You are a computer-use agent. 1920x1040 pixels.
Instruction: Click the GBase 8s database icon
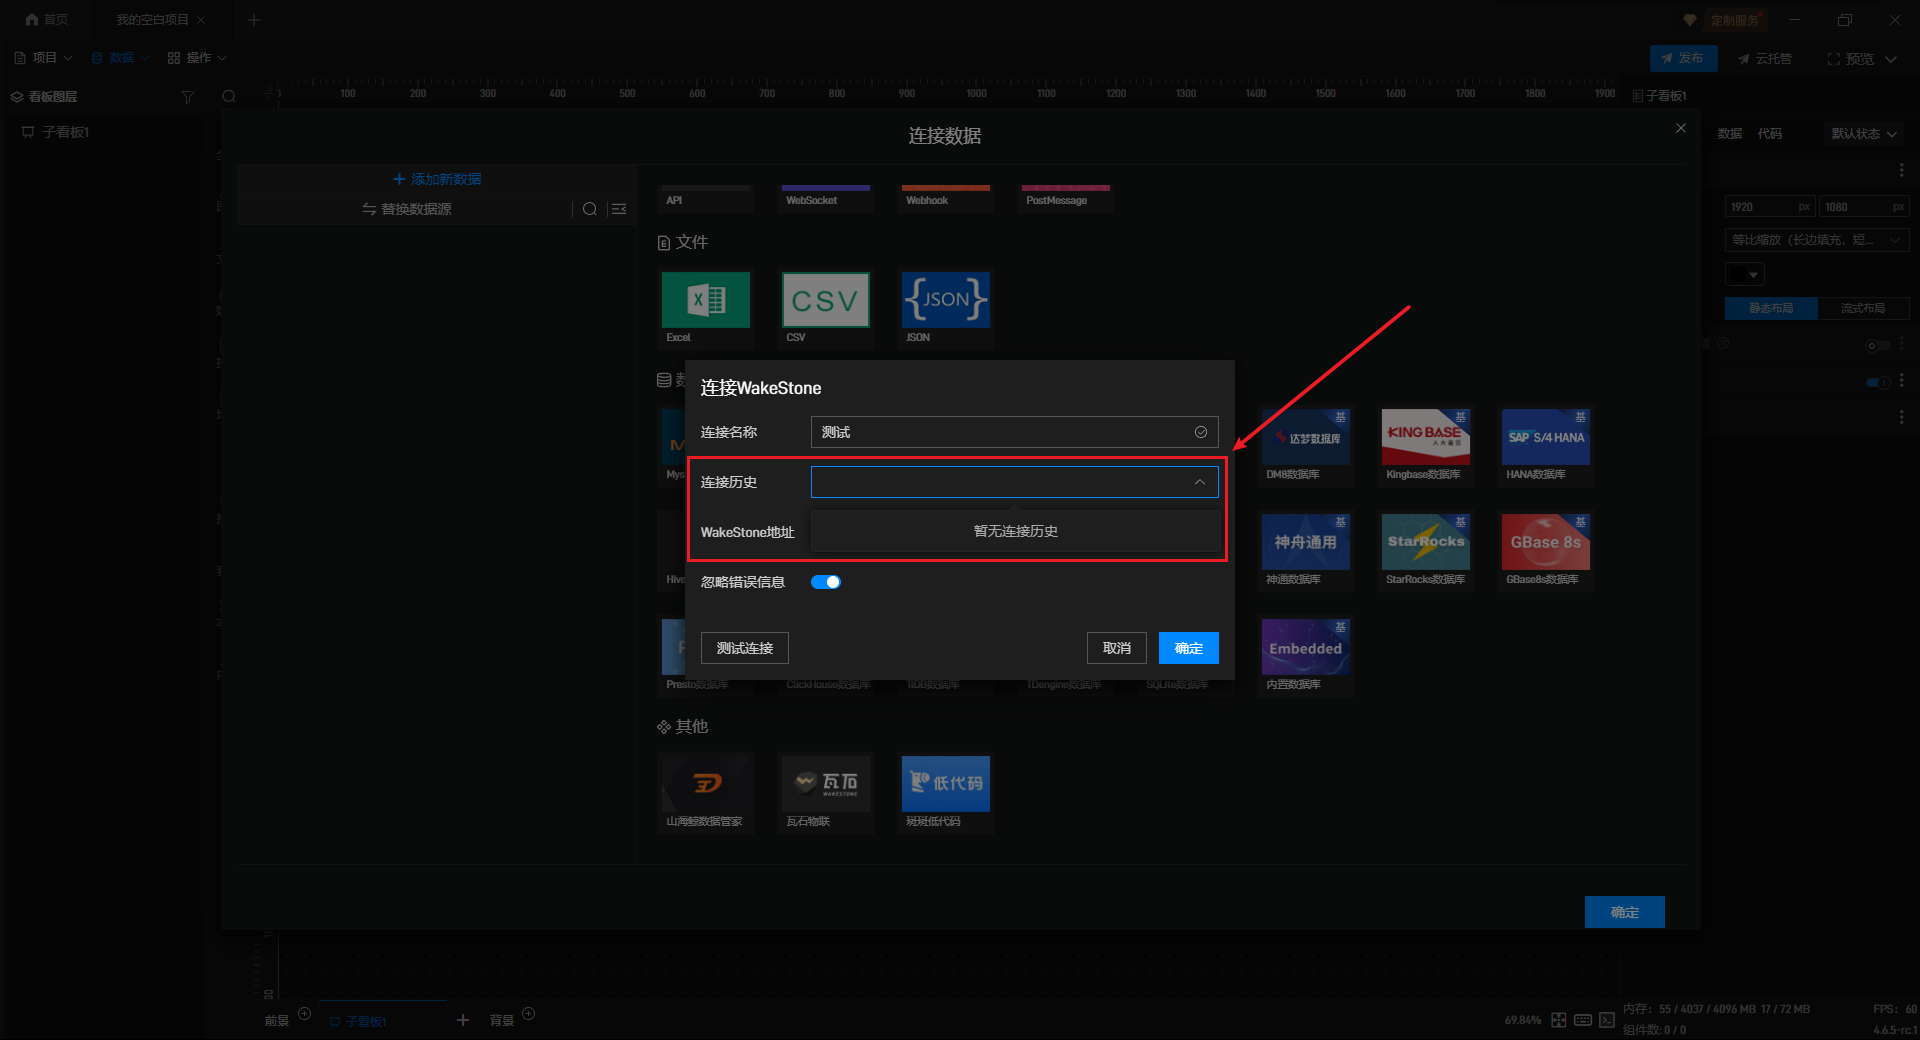[1545, 542]
